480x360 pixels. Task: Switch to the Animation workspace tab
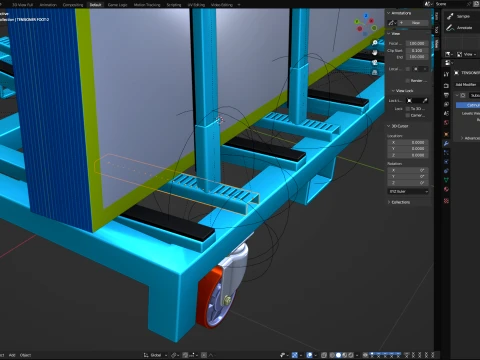click(48, 5)
